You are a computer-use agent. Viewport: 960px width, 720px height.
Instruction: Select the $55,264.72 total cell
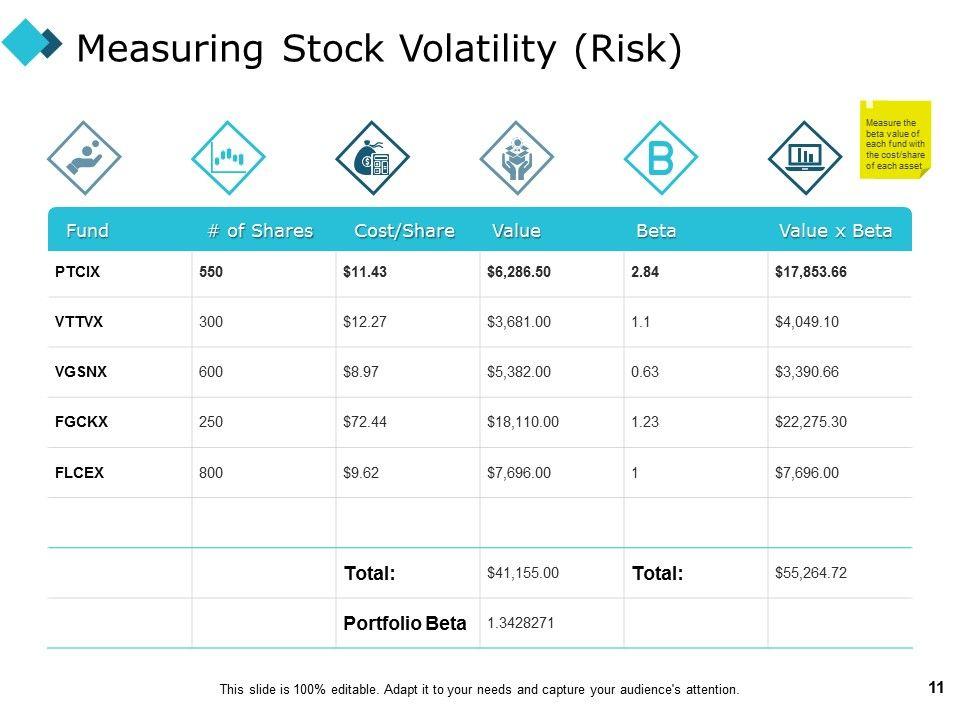811,573
